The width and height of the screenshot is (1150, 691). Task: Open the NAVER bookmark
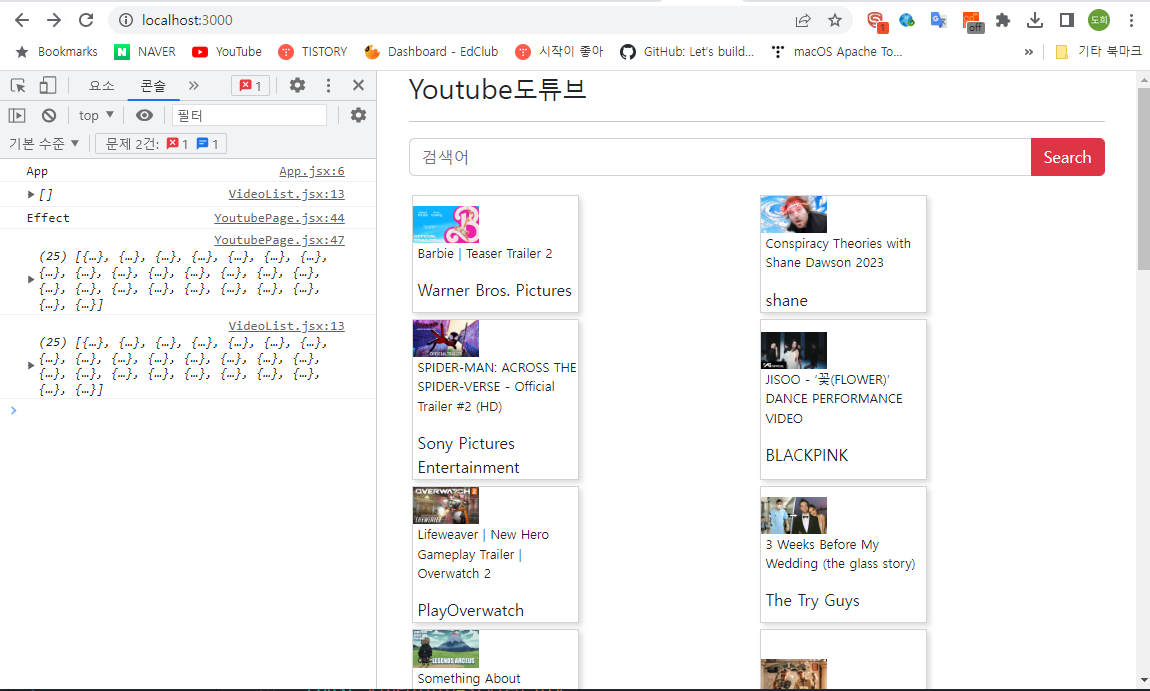(x=145, y=52)
